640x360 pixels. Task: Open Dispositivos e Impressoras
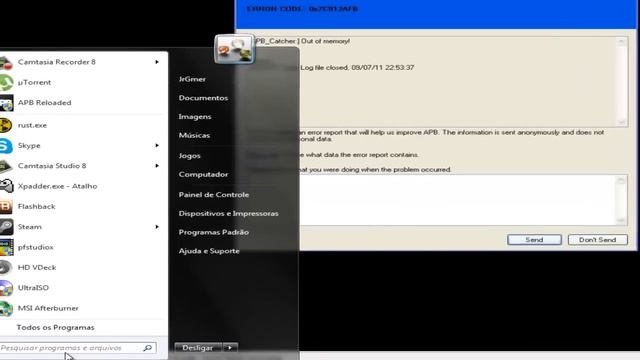228,213
